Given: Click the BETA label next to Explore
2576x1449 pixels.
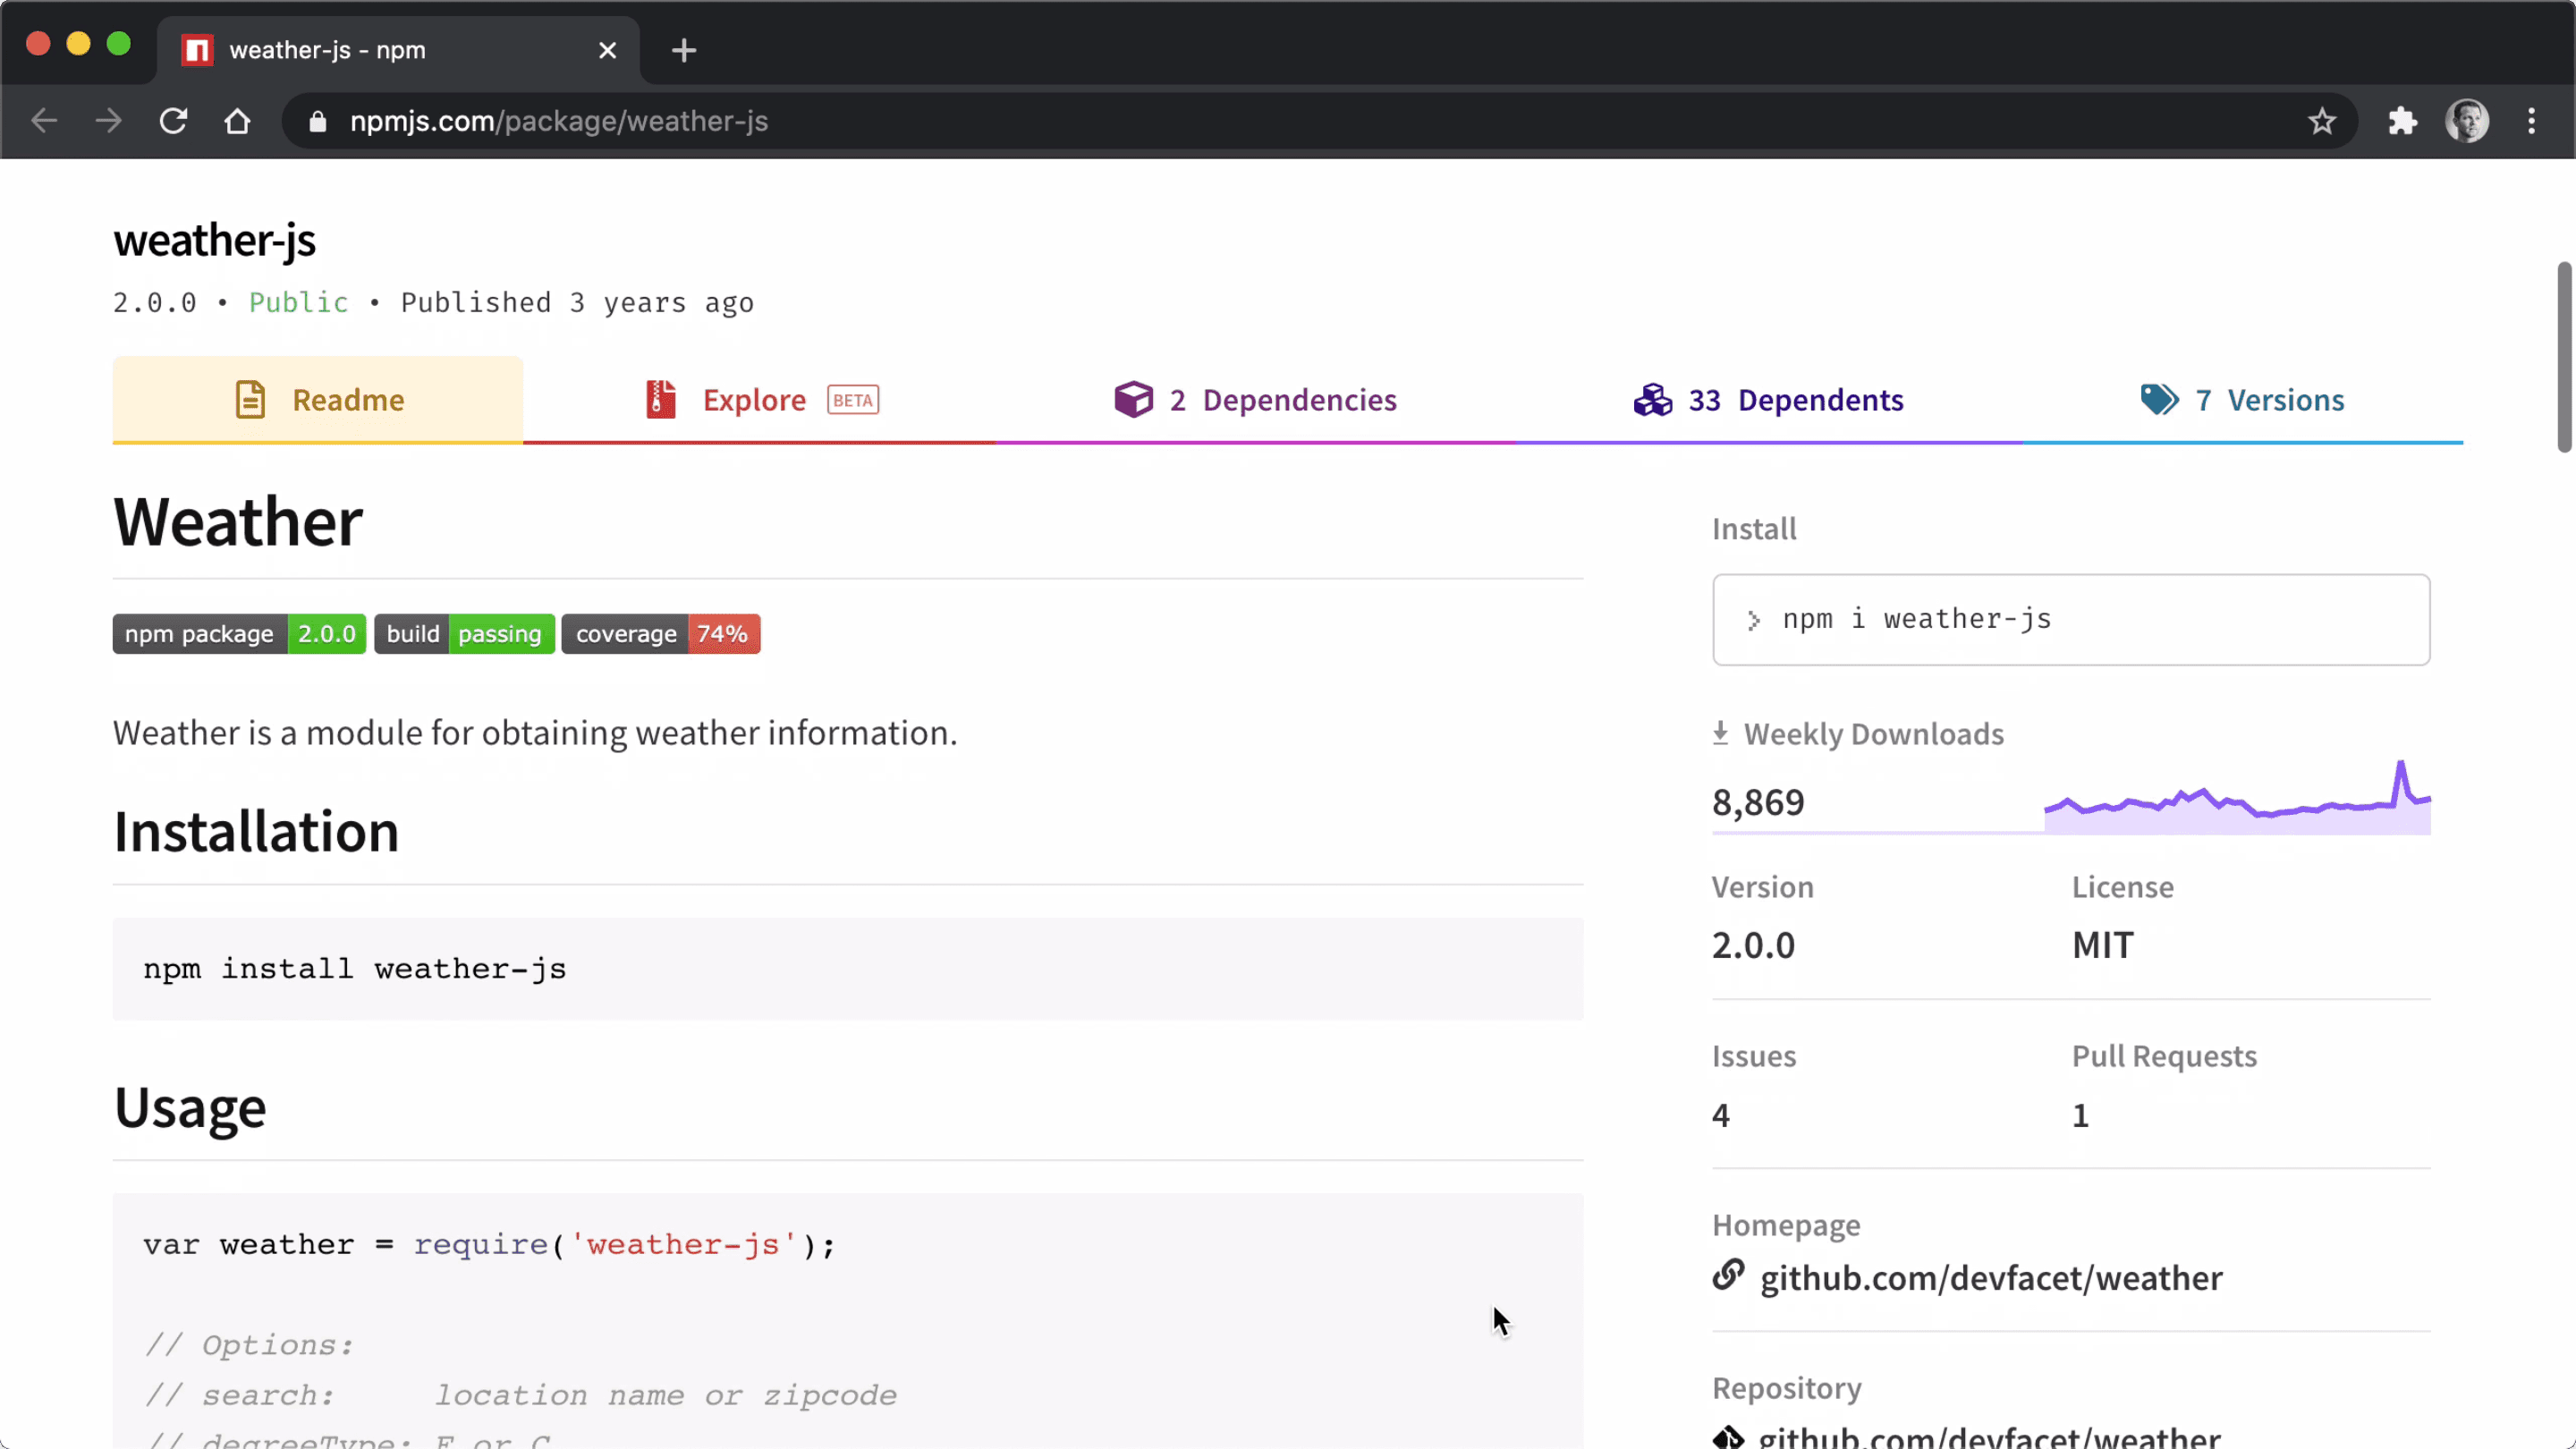Looking at the screenshot, I should pyautogui.click(x=853, y=400).
